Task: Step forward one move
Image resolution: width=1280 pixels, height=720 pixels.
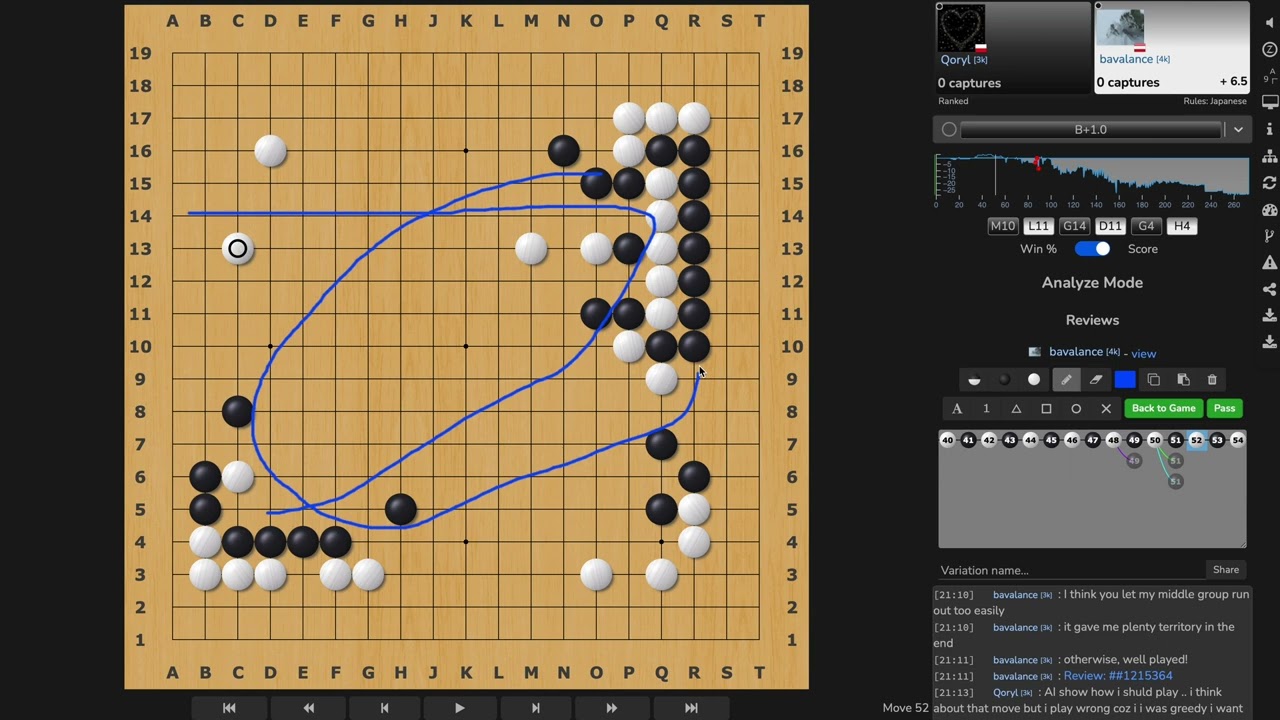Action: coord(535,708)
